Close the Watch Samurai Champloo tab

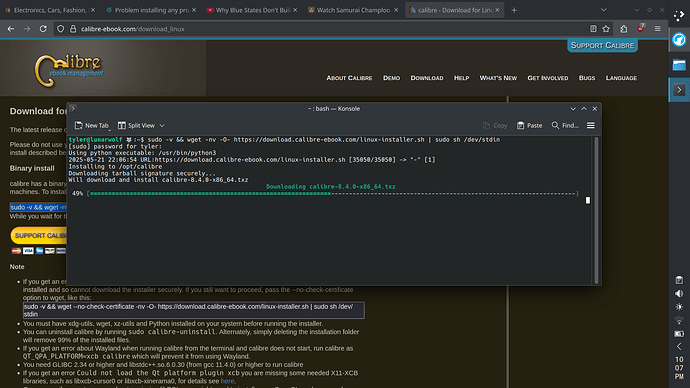(396, 10)
